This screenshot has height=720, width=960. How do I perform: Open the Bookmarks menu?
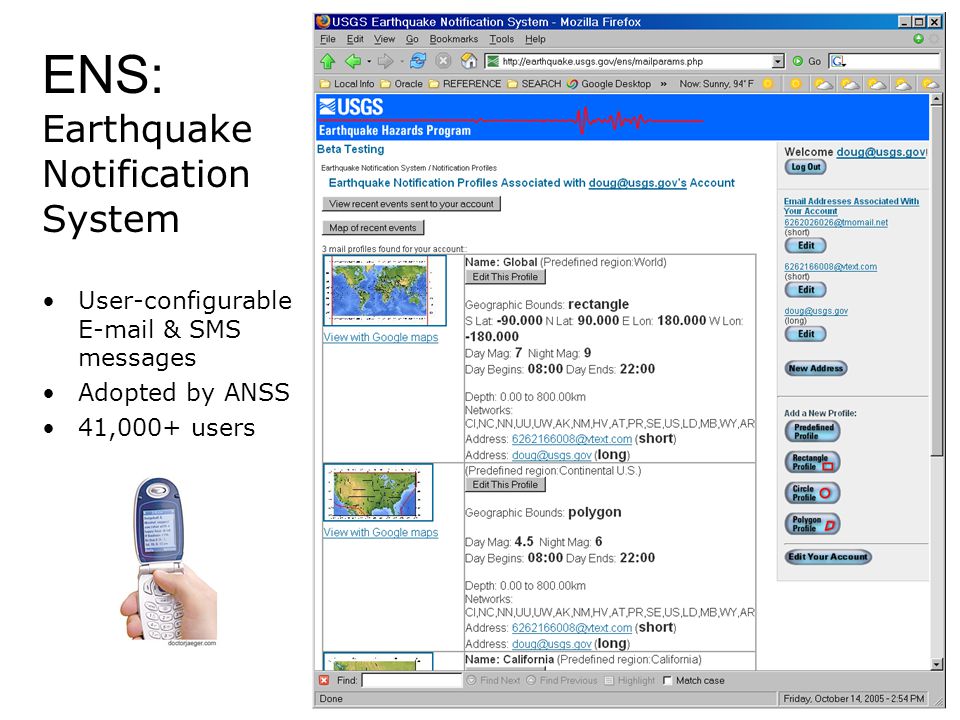coord(454,39)
